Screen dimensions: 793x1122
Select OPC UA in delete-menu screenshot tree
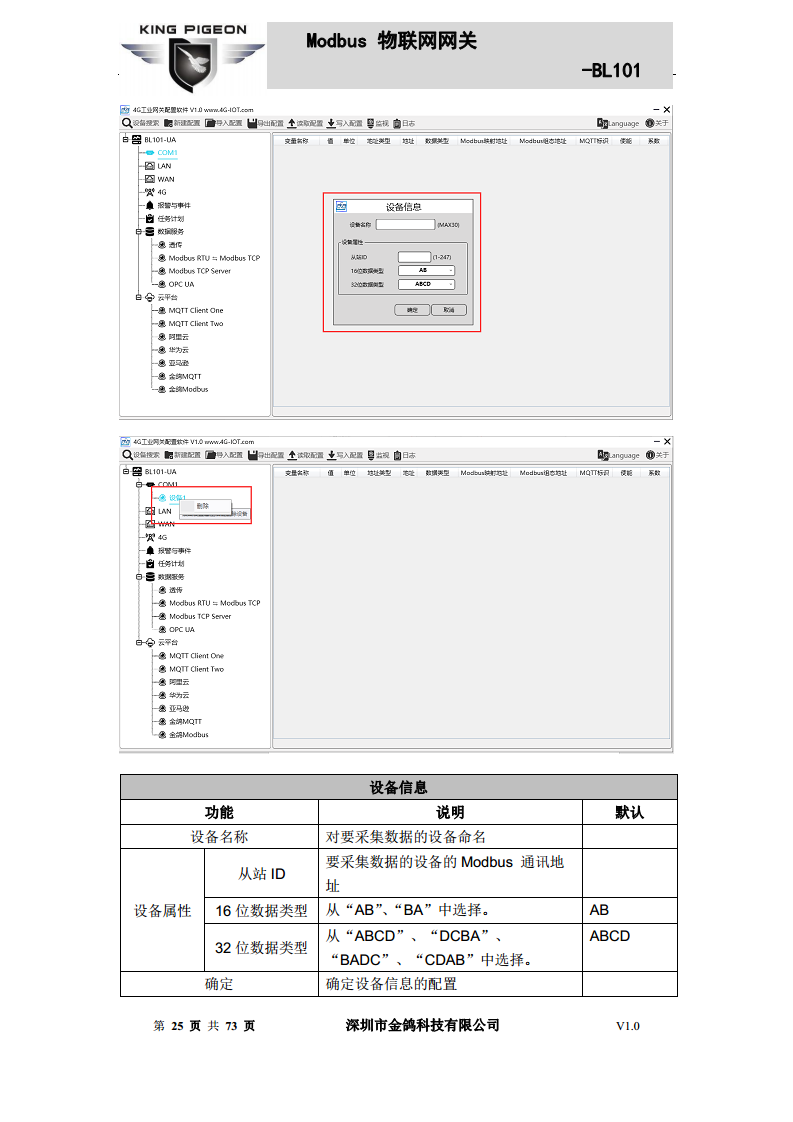182,630
